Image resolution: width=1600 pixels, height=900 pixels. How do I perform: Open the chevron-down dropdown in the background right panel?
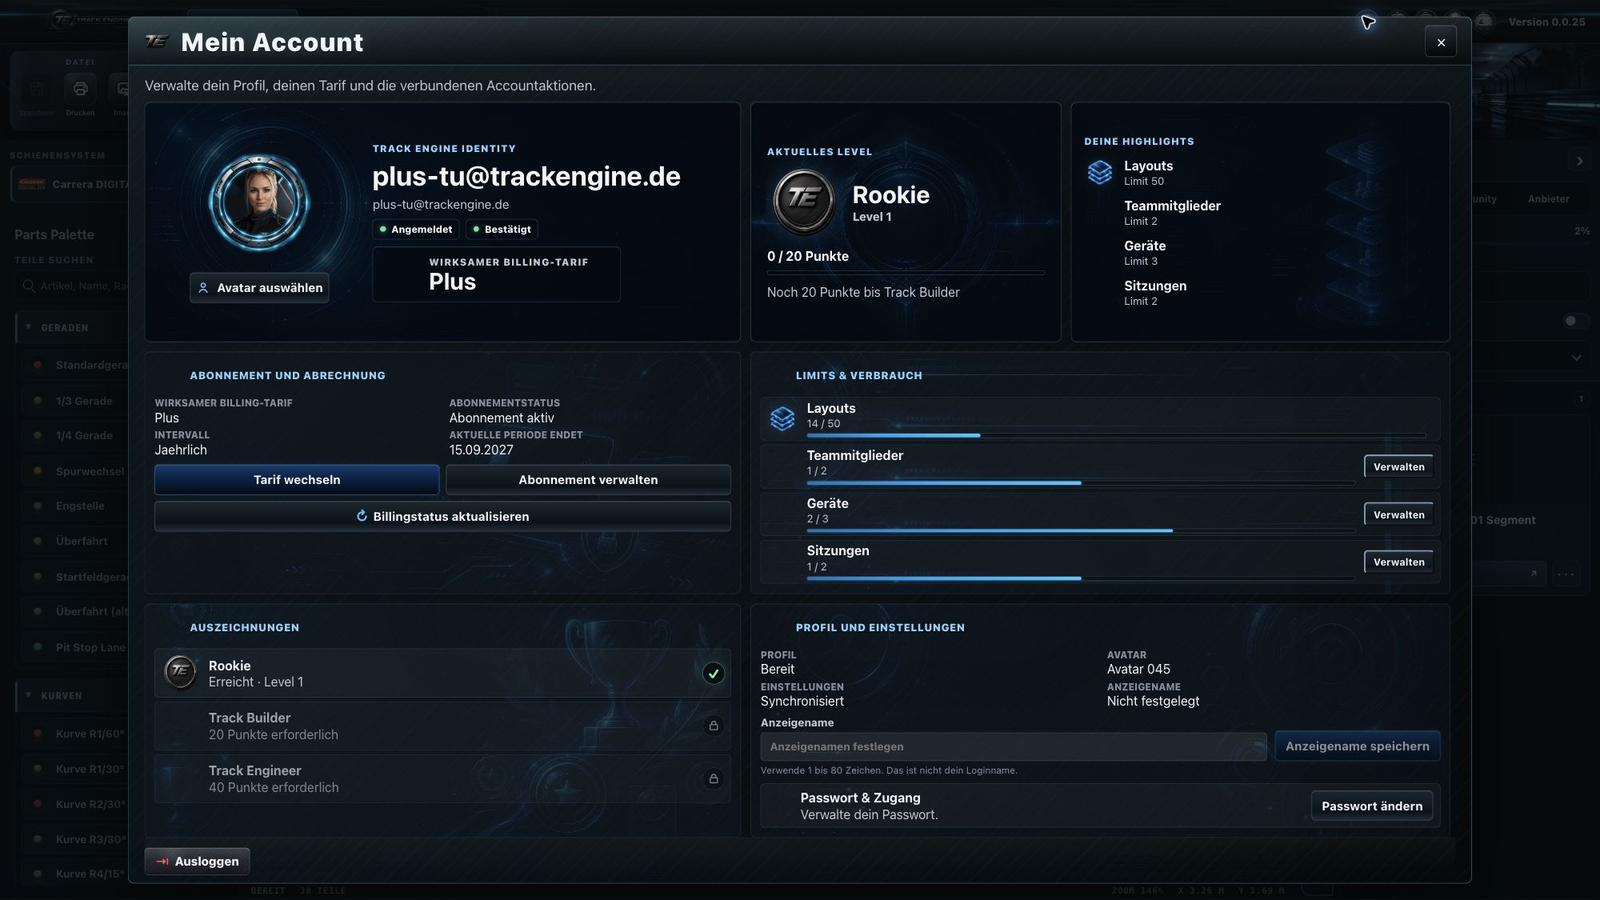click(x=1576, y=358)
